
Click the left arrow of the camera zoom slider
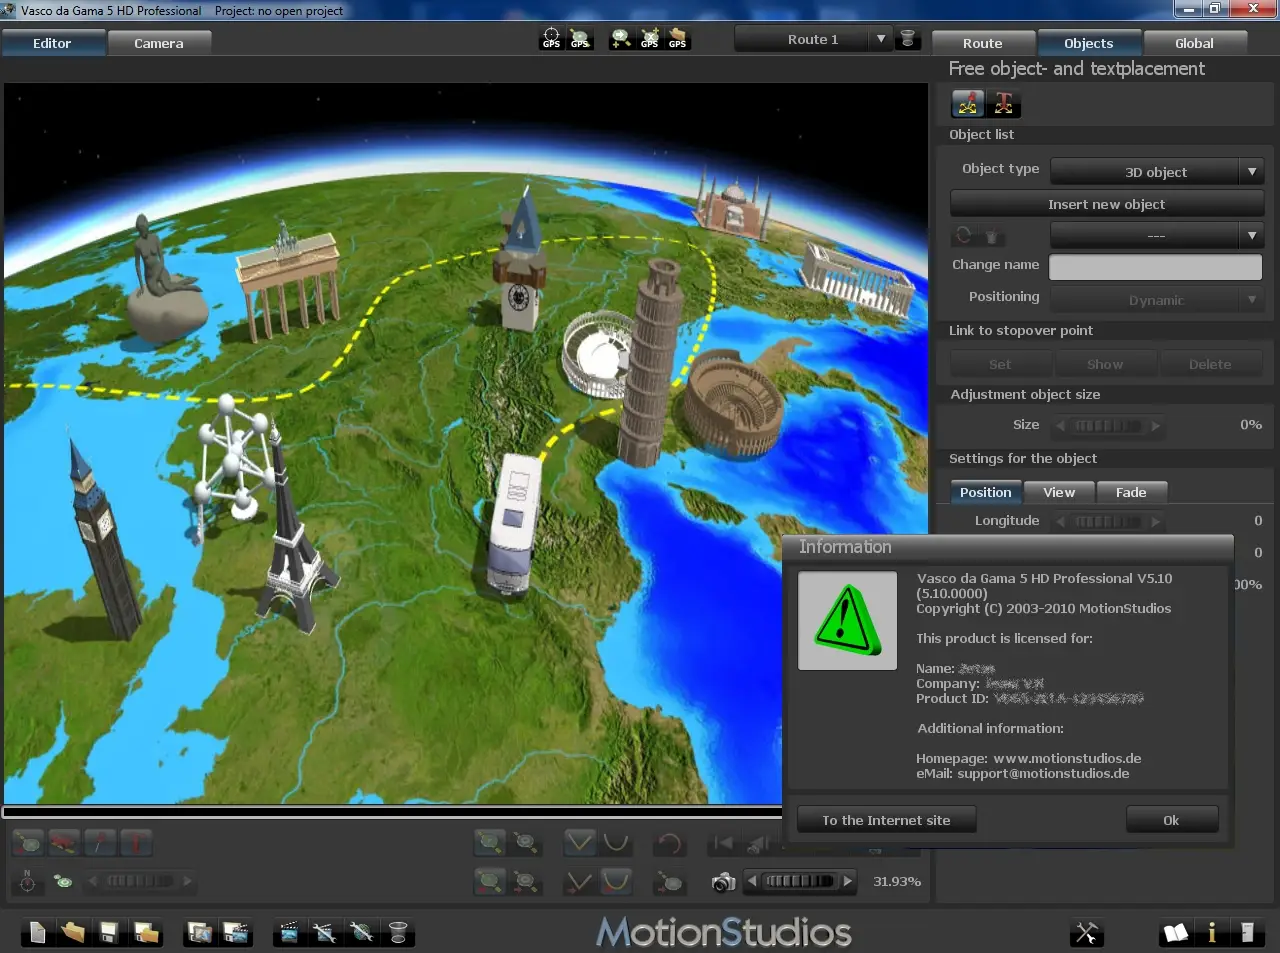coord(752,881)
